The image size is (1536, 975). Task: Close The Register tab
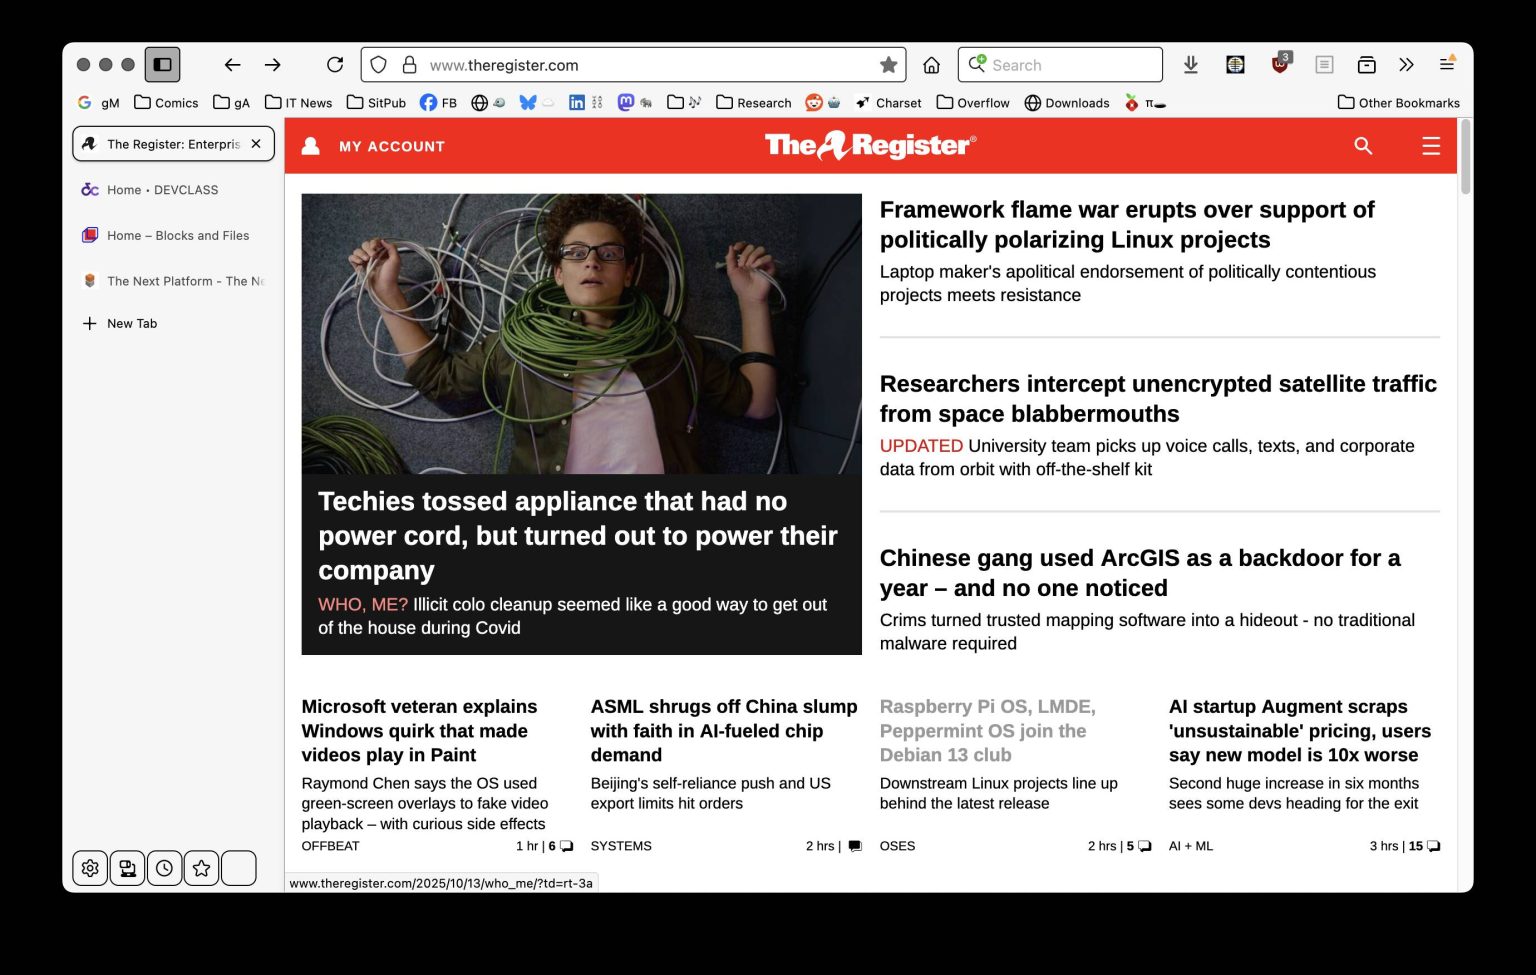(256, 144)
